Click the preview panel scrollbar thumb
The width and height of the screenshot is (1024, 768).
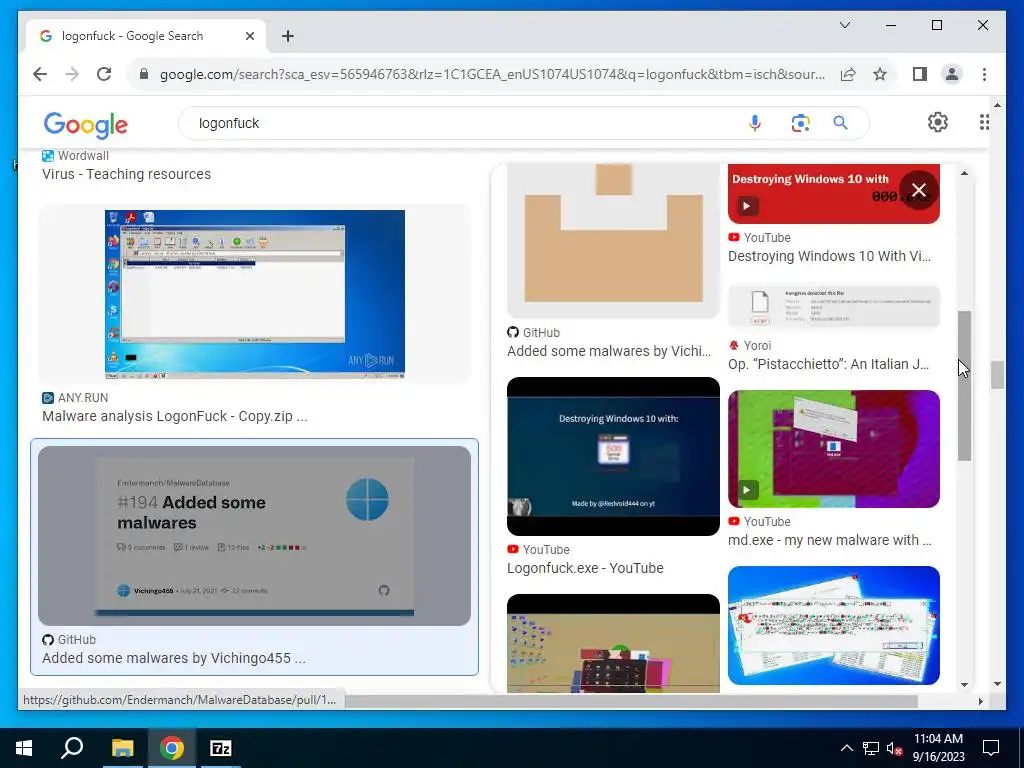pos(965,385)
